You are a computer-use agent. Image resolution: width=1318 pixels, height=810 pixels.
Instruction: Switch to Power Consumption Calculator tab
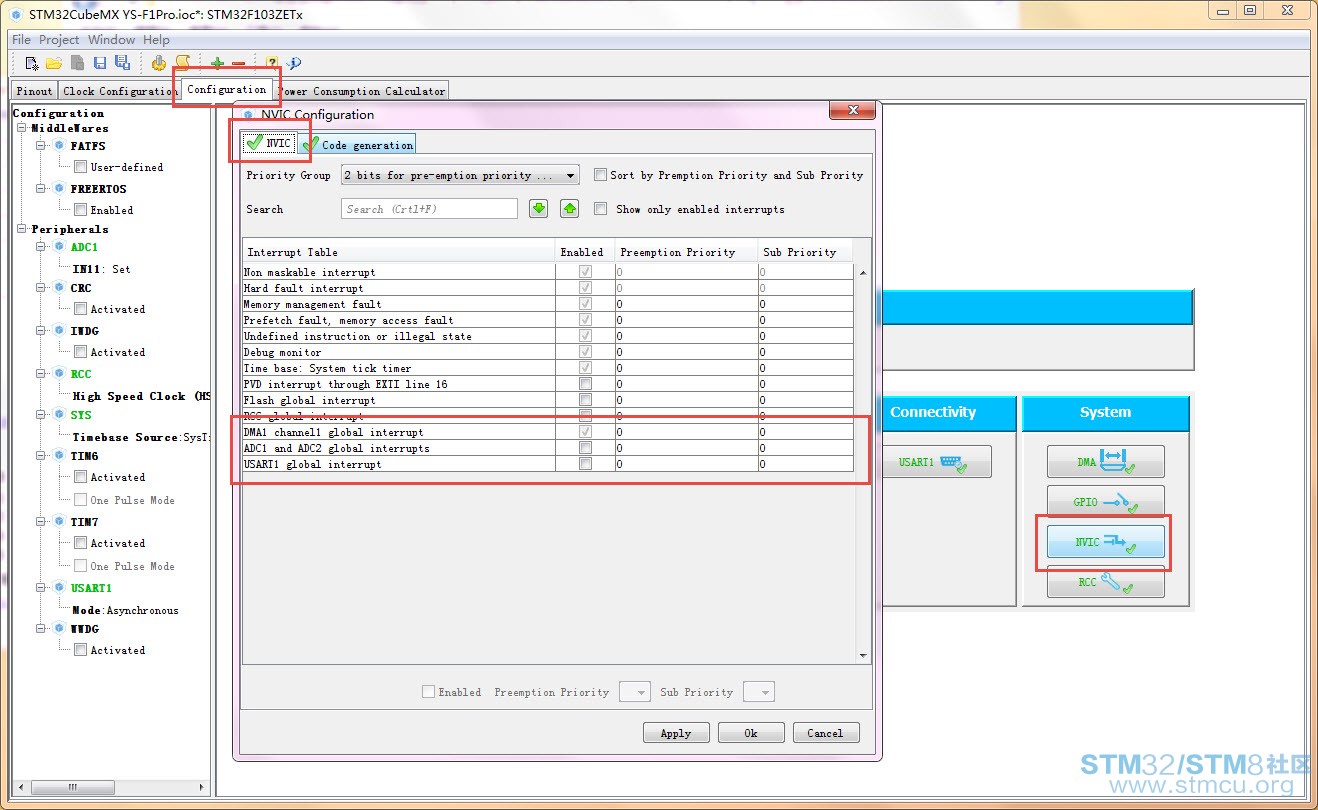361,91
